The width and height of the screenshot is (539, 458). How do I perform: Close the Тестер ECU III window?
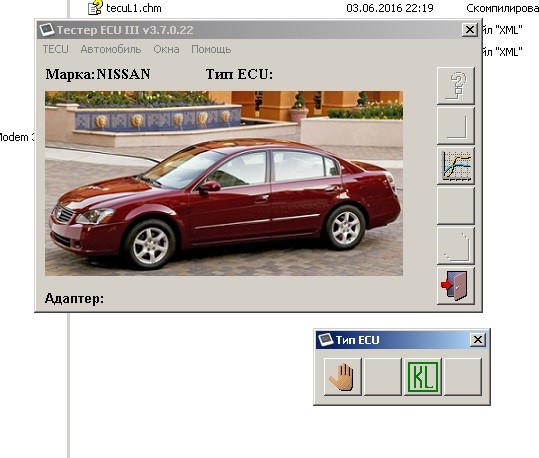click(x=470, y=30)
